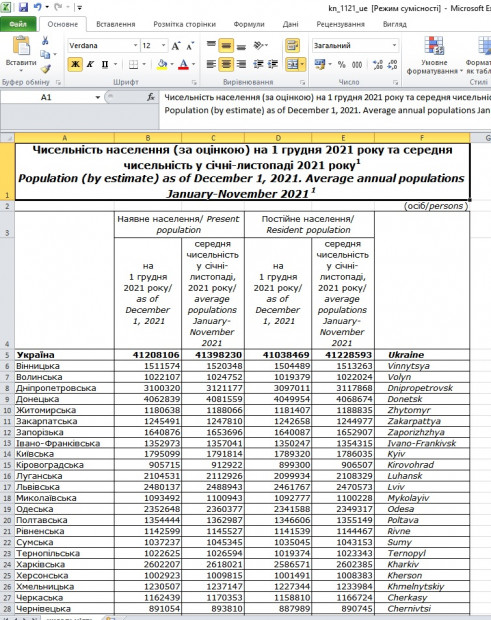Click cell value 41208106

(148, 355)
